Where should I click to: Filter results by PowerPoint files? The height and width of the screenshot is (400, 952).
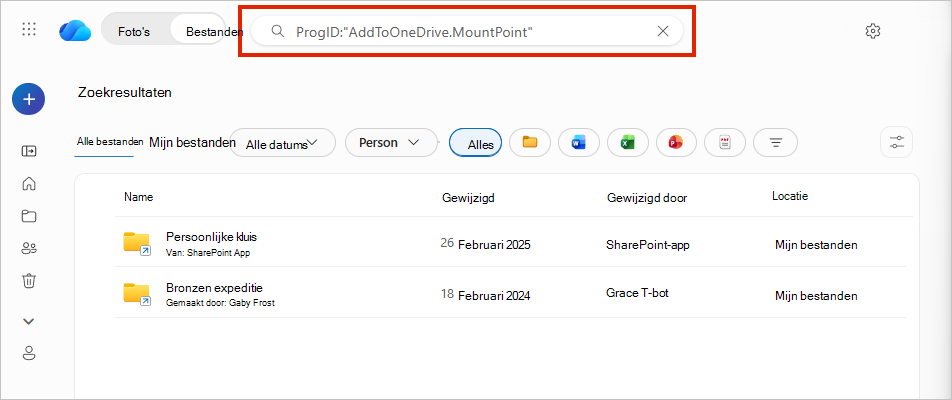(676, 143)
